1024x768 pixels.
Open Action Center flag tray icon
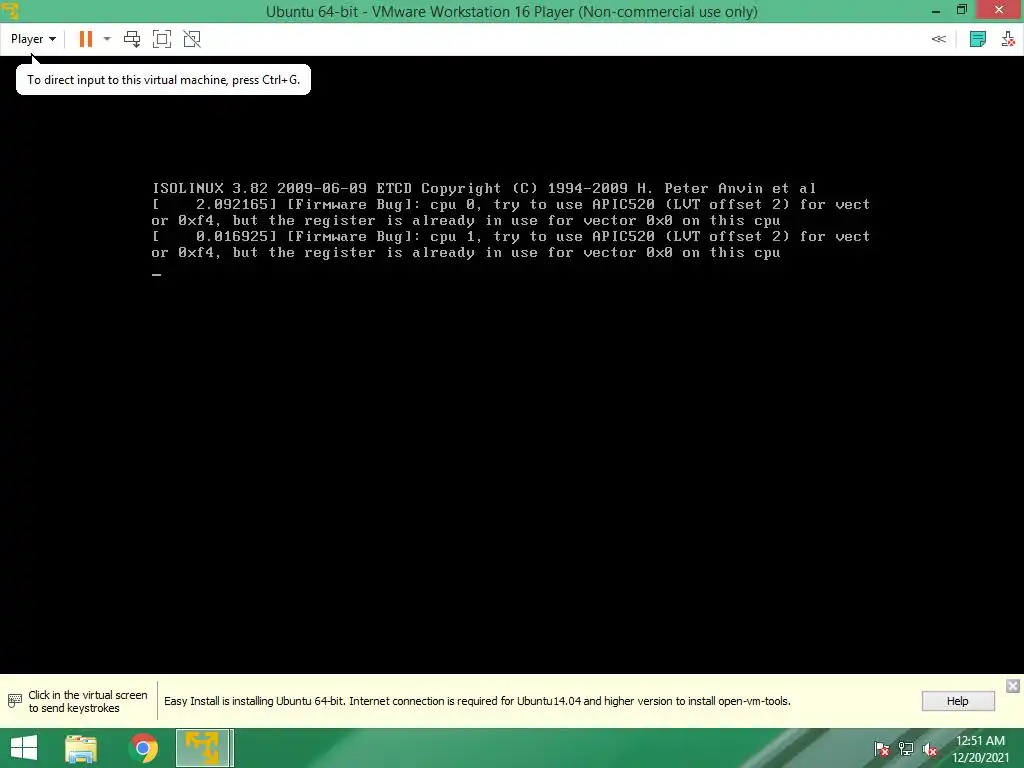882,749
